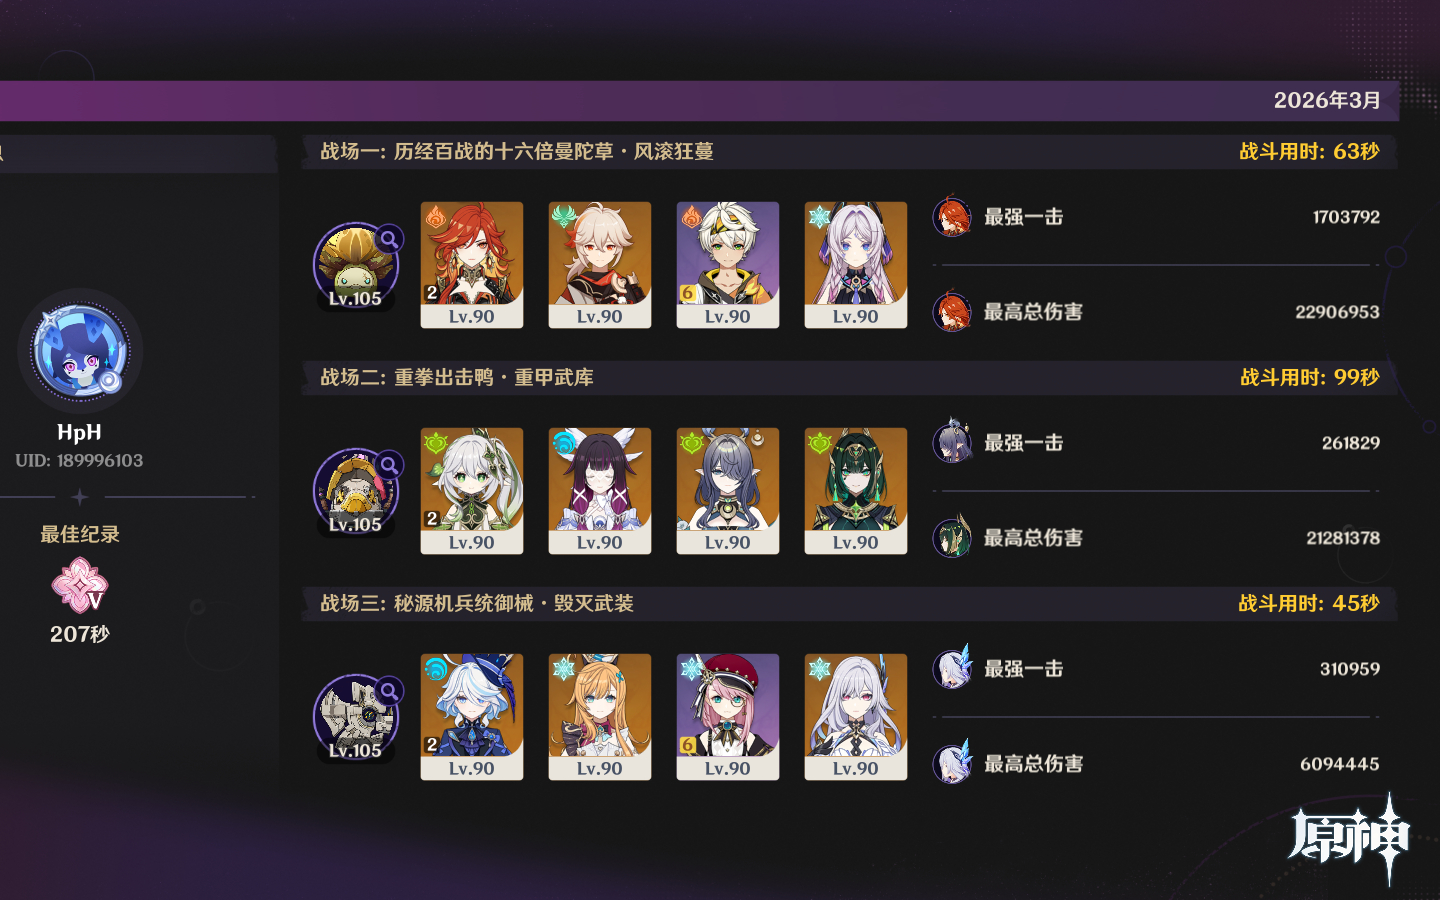Click highest total damage avatar, battlefield two
This screenshot has width=1440, height=900.
click(952, 537)
